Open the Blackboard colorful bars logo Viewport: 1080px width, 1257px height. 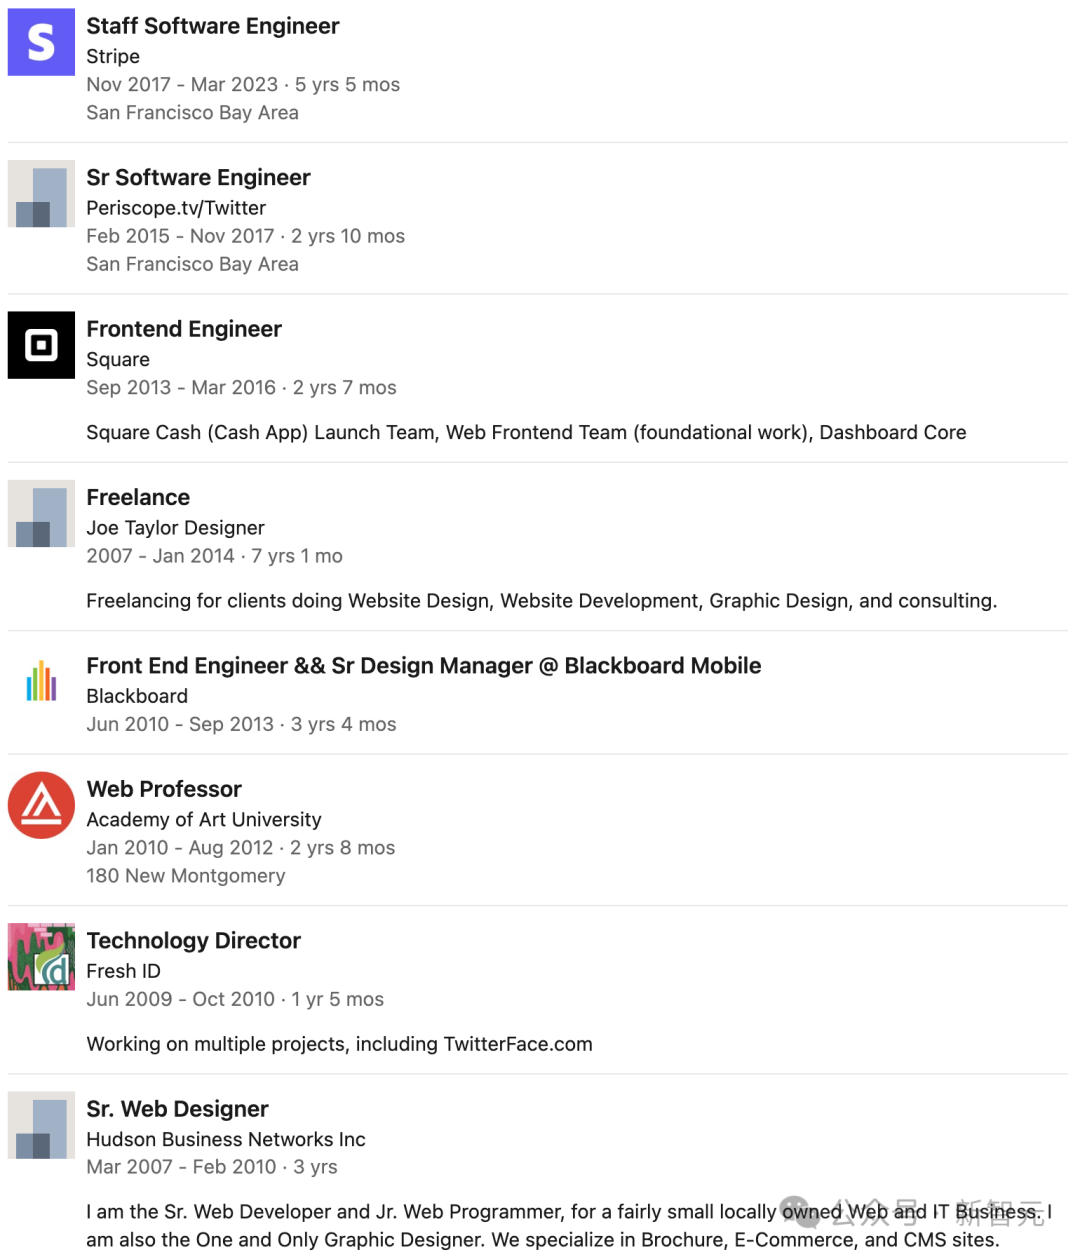pyautogui.click(x=41, y=682)
